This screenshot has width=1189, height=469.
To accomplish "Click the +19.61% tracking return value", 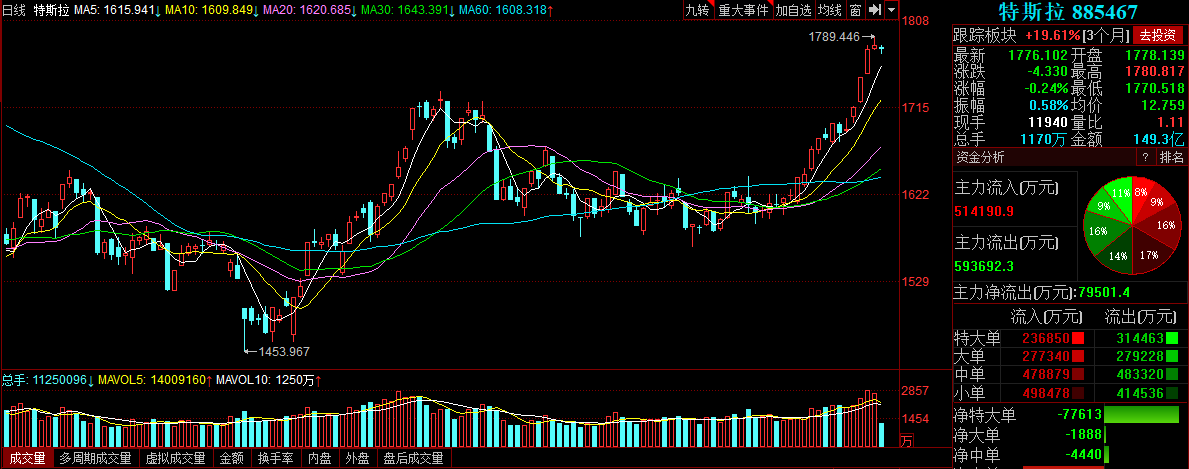I will [1051, 35].
